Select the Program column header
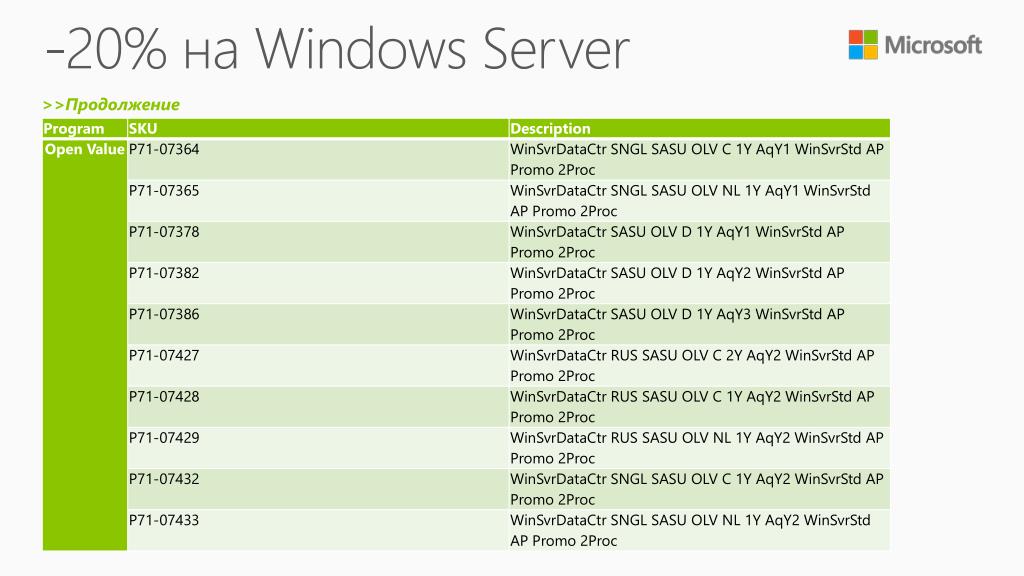Screen dimensions: 1024x576 pos(84,129)
